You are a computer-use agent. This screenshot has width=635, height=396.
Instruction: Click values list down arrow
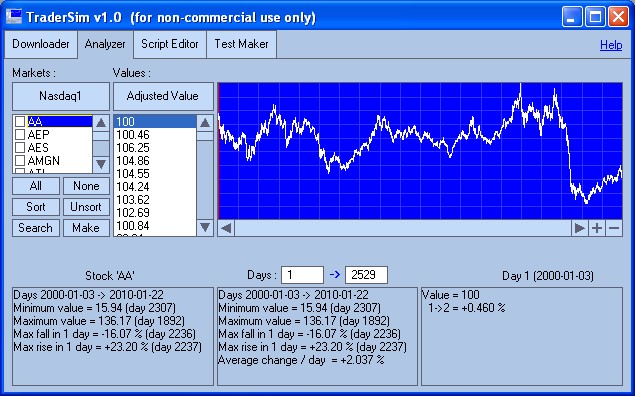(205, 227)
